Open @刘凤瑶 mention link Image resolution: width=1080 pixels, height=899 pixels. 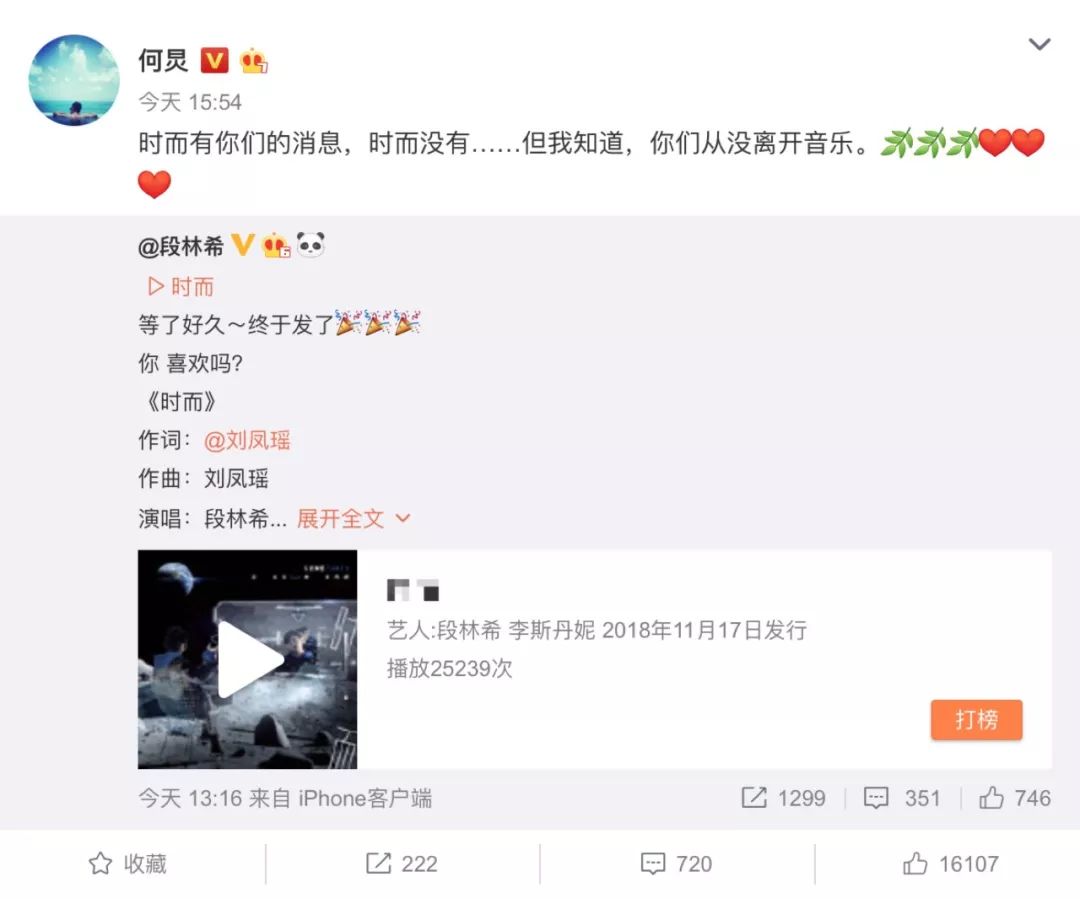[x=247, y=440]
